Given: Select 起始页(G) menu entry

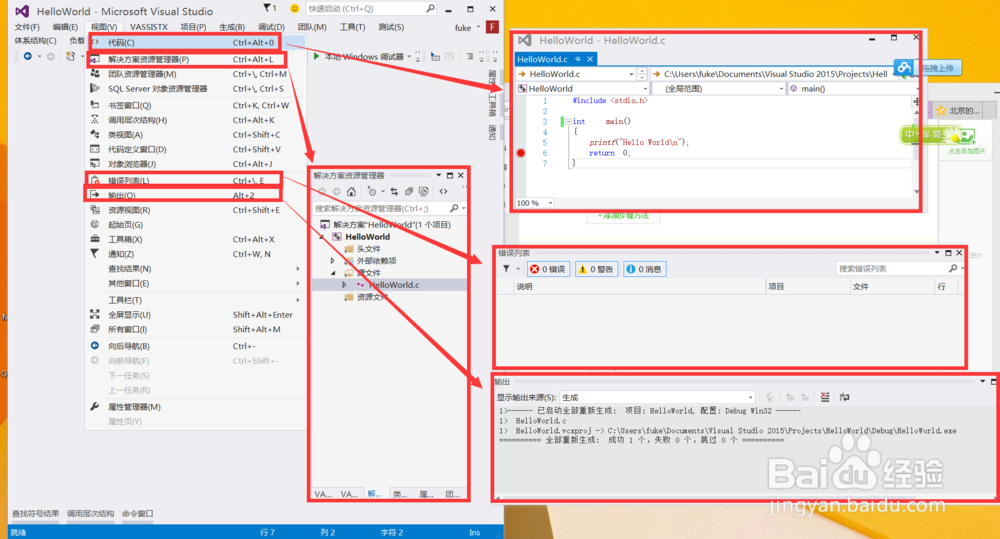Looking at the screenshot, I should click(x=195, y=225).
